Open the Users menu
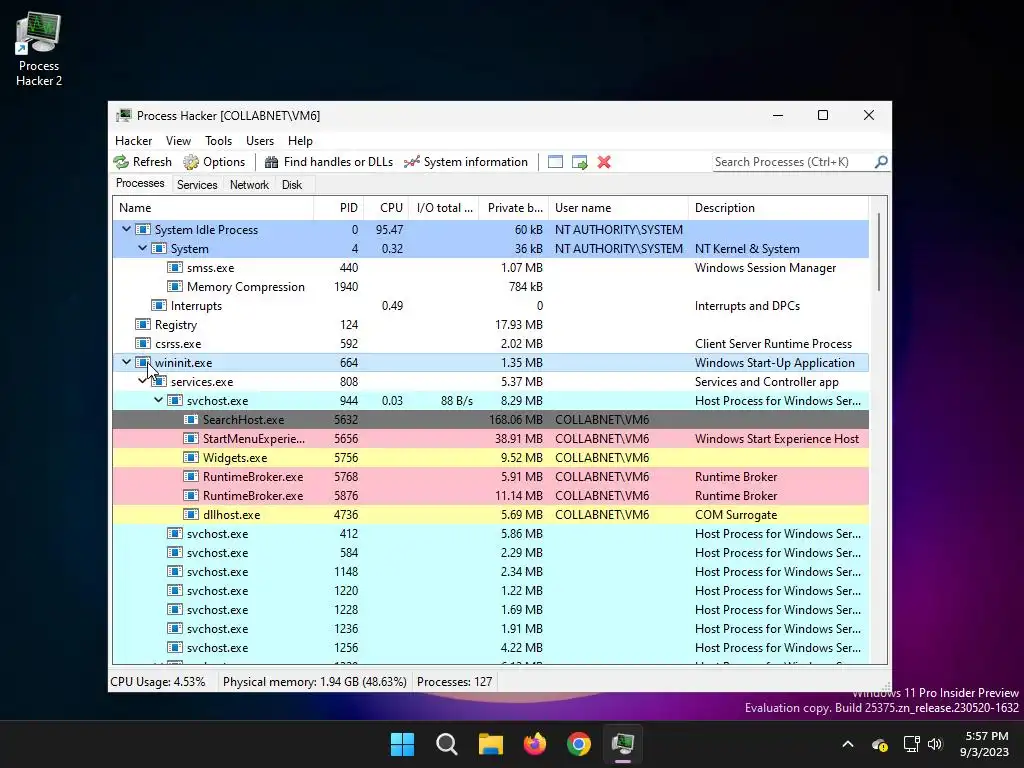 [260, 141]
